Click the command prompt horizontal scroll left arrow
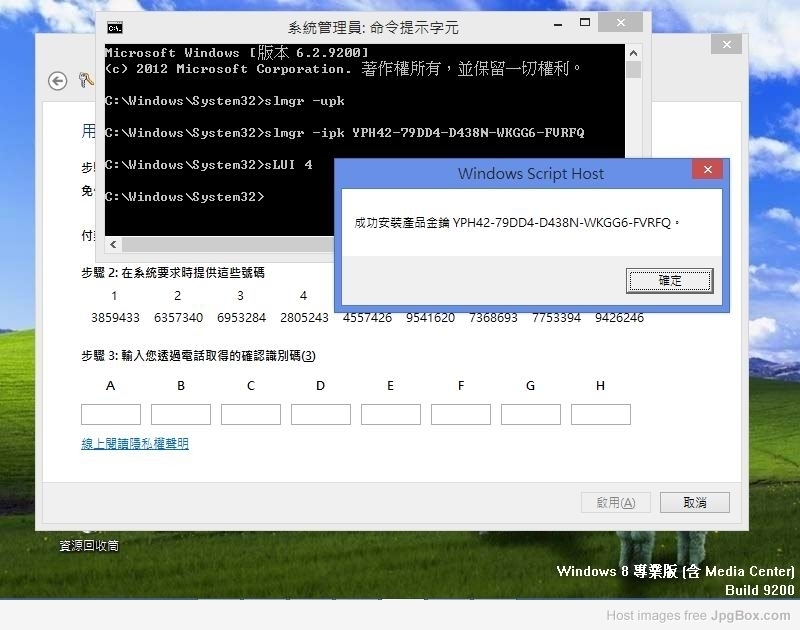800x630 pixels. point(113,244)
